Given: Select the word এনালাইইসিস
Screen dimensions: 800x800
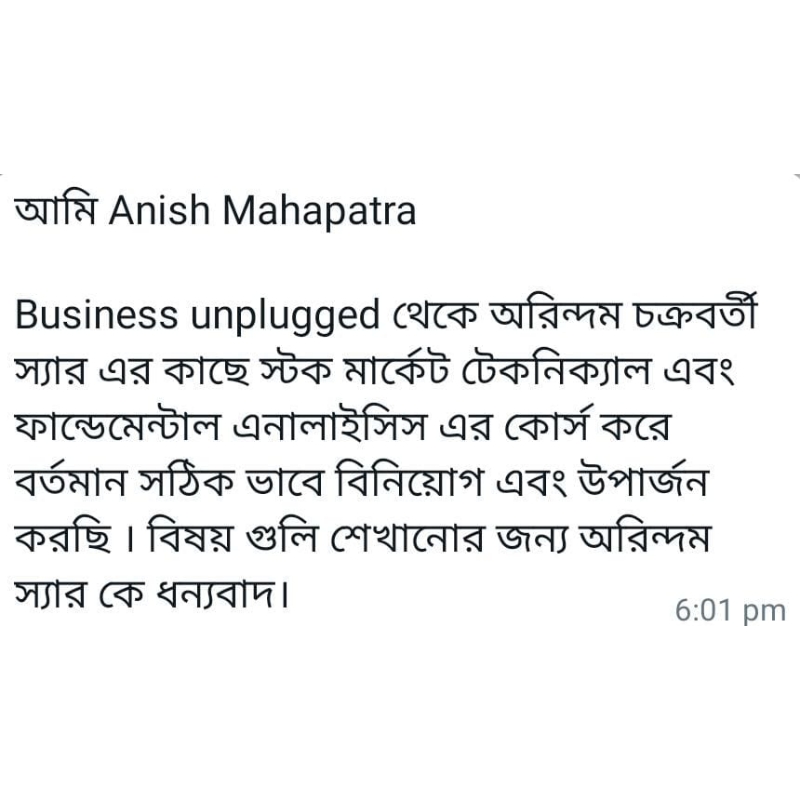Looking at the screenshot, I should tap(330, 426).
